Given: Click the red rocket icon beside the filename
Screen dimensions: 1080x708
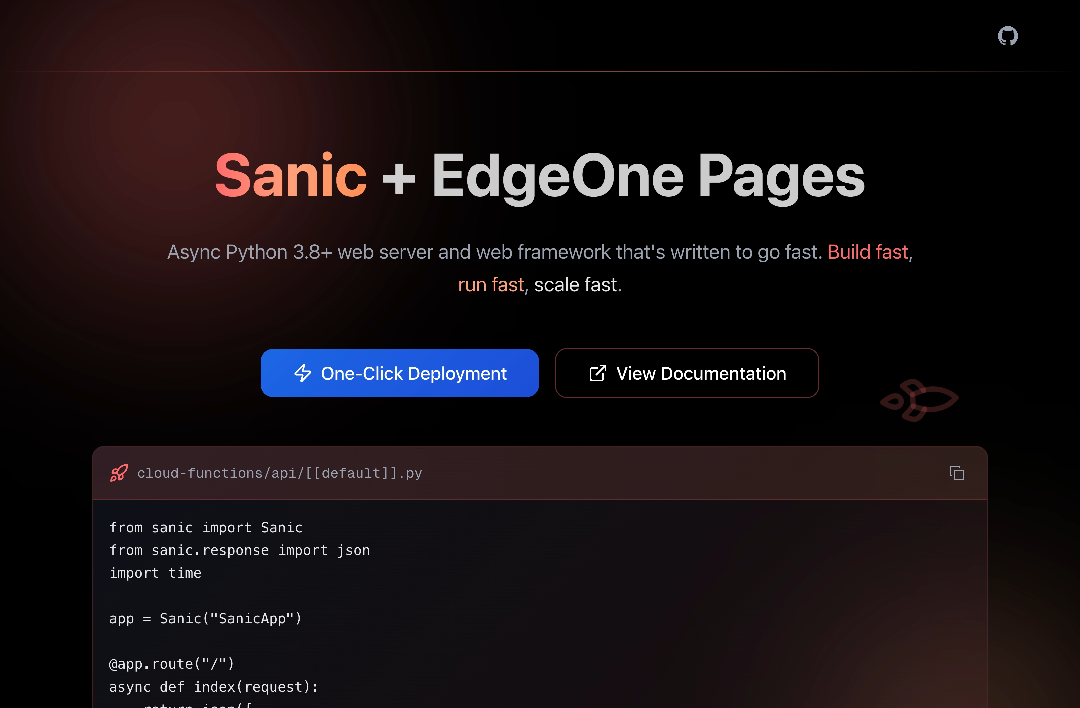Looking at the screenshot, I should coord(119,473).
